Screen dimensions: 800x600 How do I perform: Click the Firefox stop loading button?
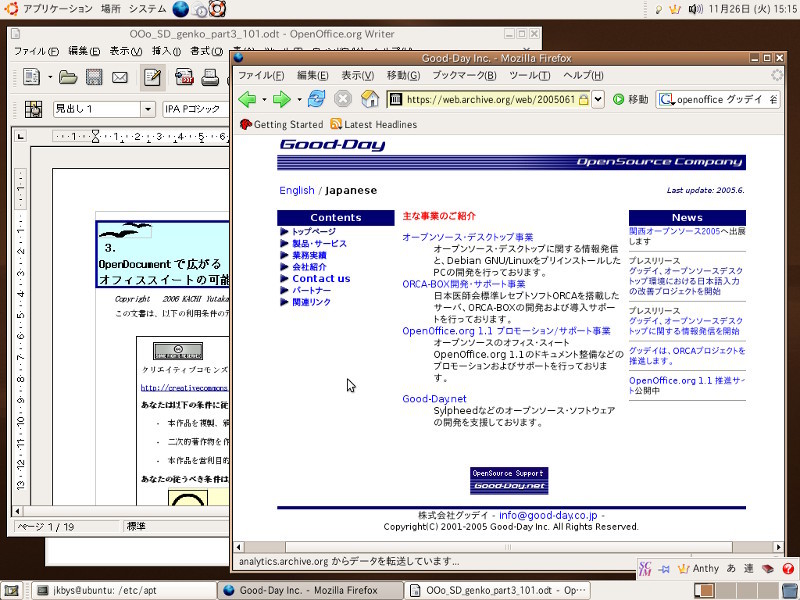pyautogui.click(x=343, y=99)
